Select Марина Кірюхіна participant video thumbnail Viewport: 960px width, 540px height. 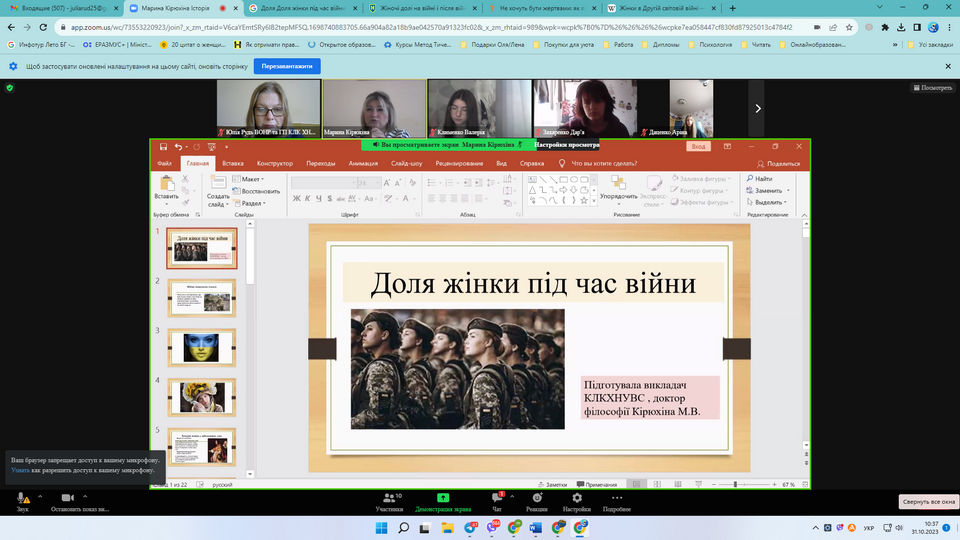pos(375,108)
